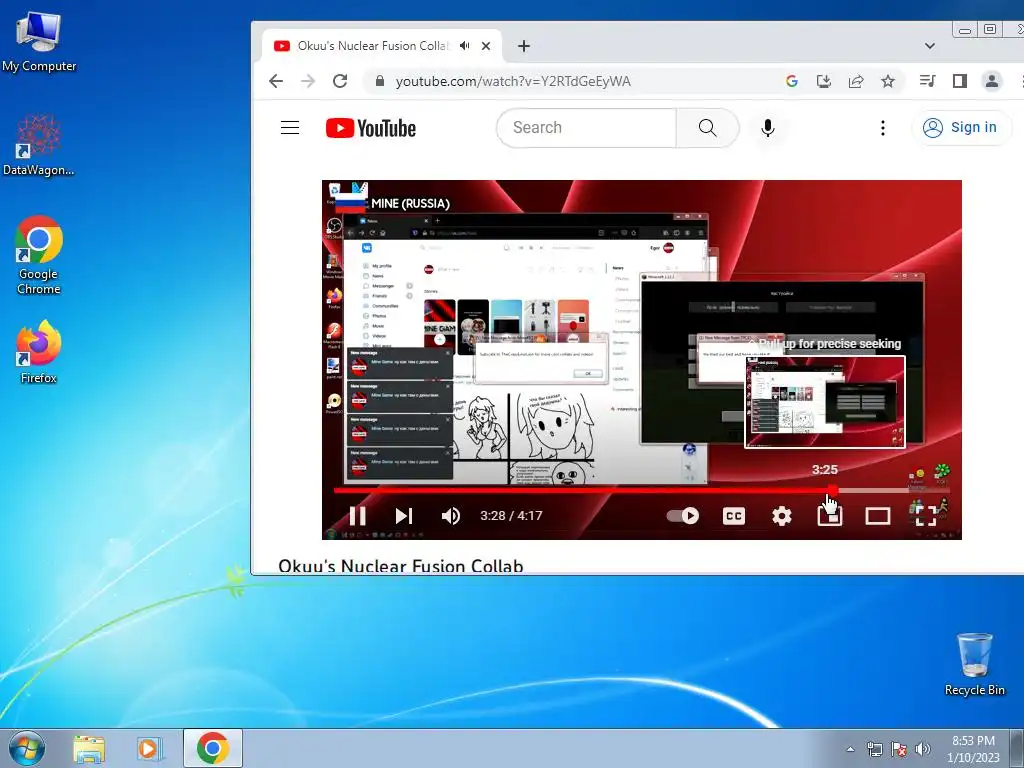Click the video title Okuu's Nuclear Fusion Collab
The height and width of the screenshot is (768, 1024).
point(400,566)
